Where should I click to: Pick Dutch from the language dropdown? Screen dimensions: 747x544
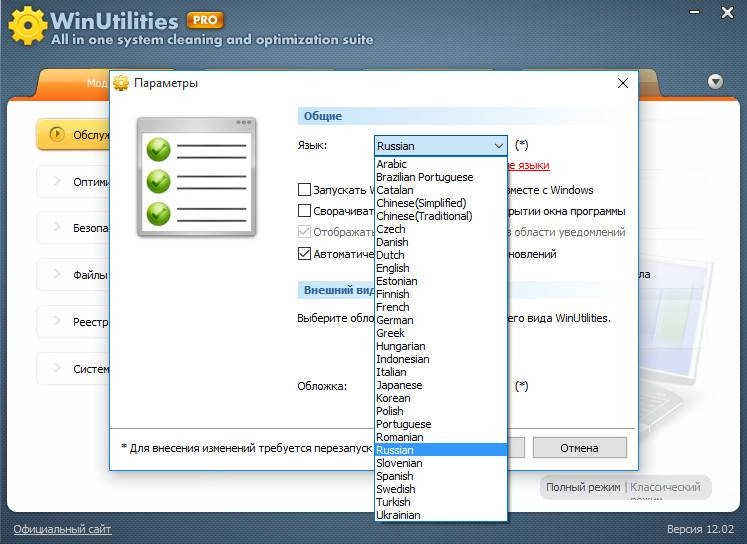441,255
